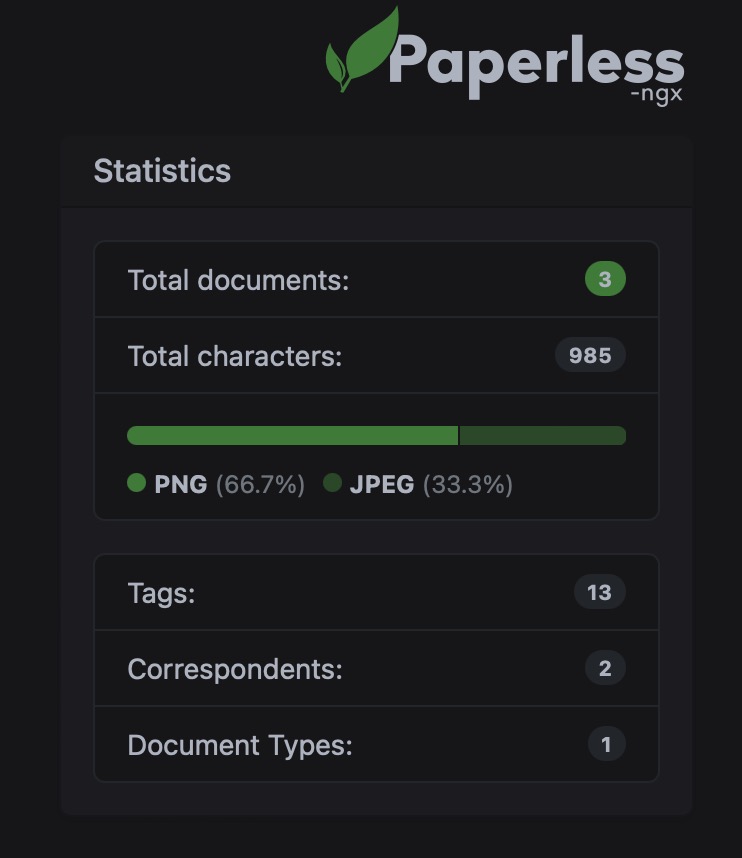Click the Correspondents count badge showing 2
This screenshot has height=858, width=742.
604,668
